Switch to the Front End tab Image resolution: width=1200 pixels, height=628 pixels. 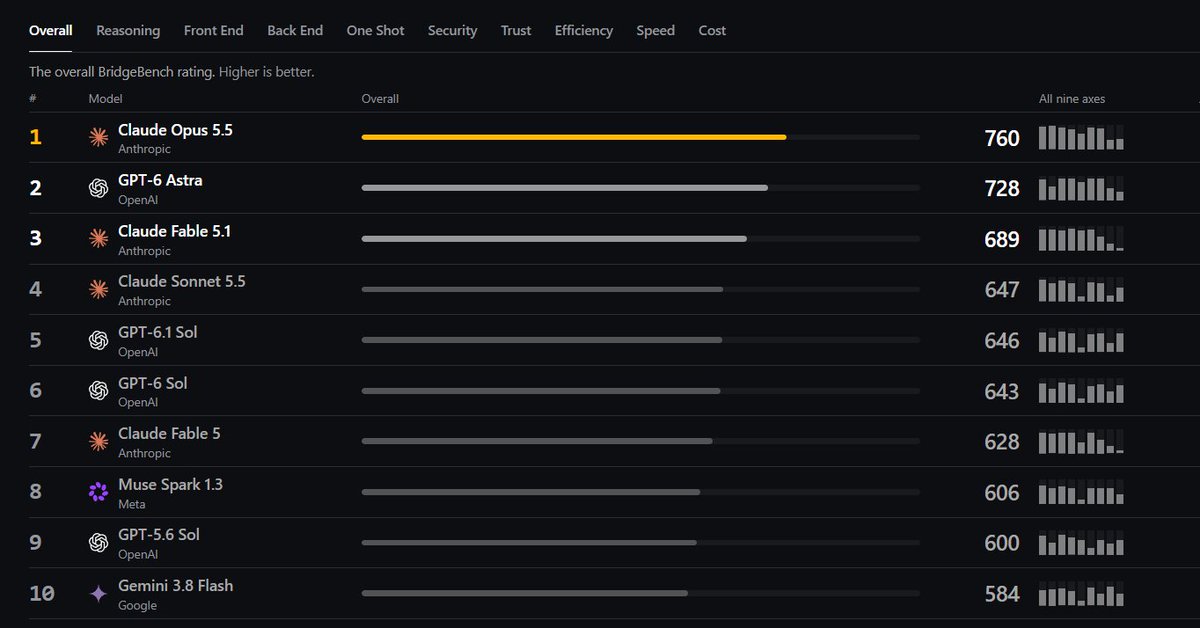(x=214, y=30)
